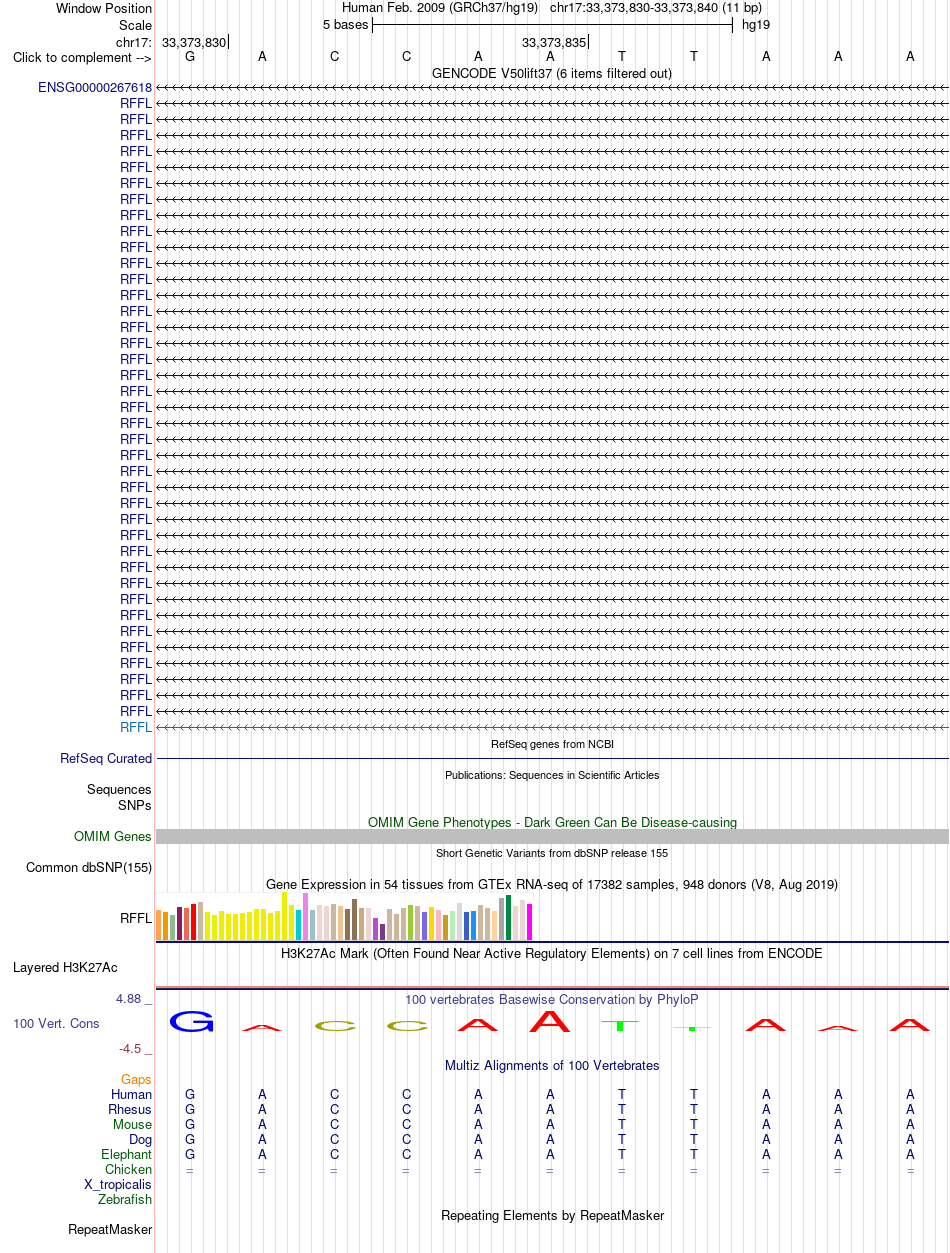Click the gray OMIM Genes item bar

point(552,837)
